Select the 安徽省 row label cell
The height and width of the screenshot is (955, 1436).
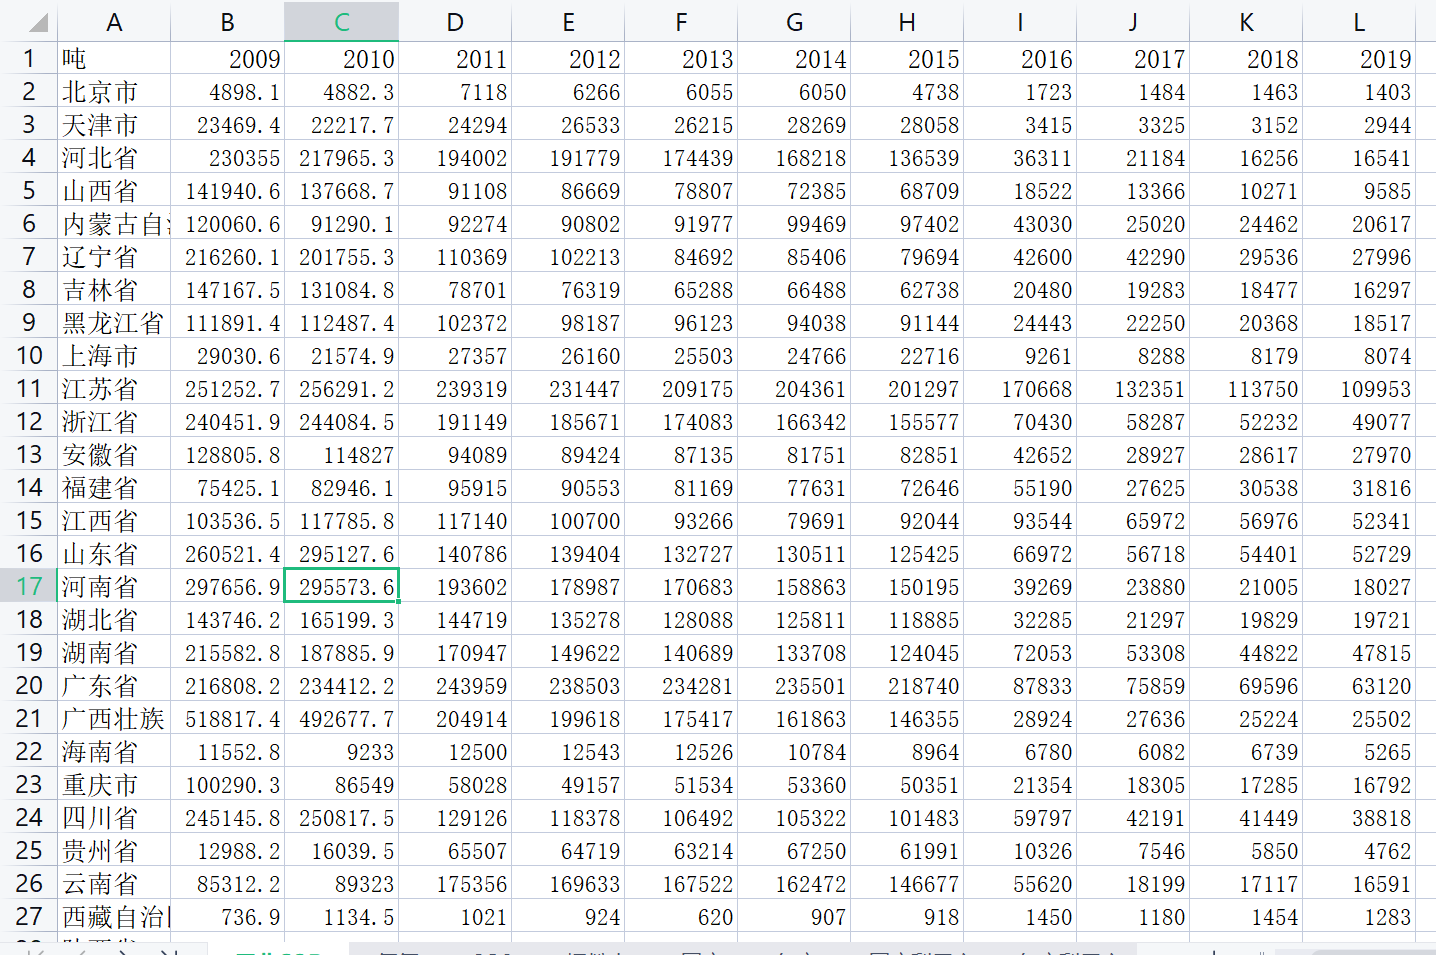[x=114, y=455]
